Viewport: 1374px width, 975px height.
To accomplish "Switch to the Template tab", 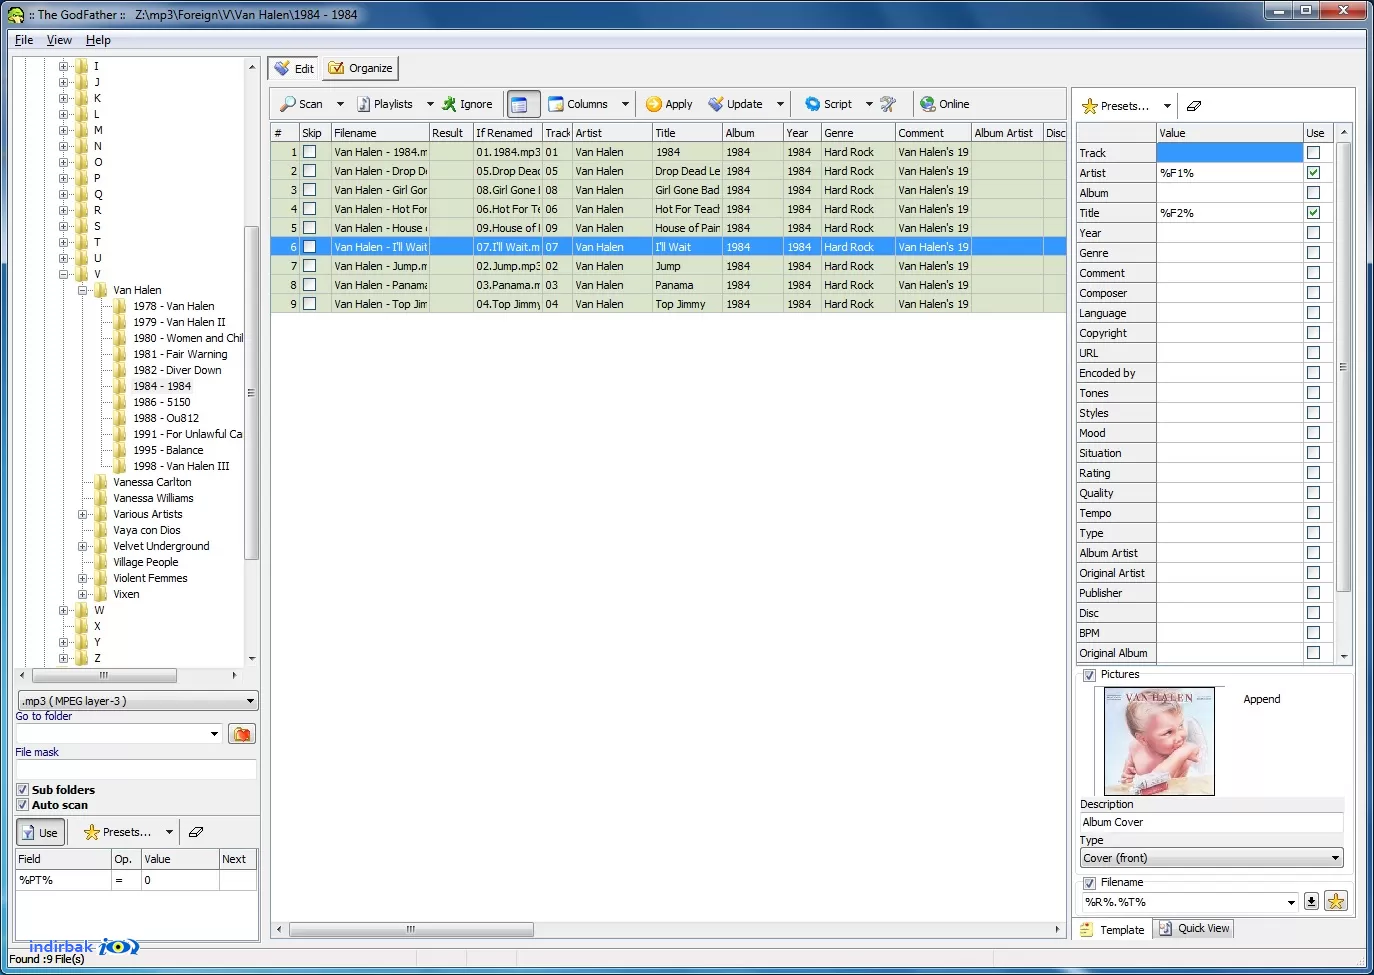I will point(1112,930).
